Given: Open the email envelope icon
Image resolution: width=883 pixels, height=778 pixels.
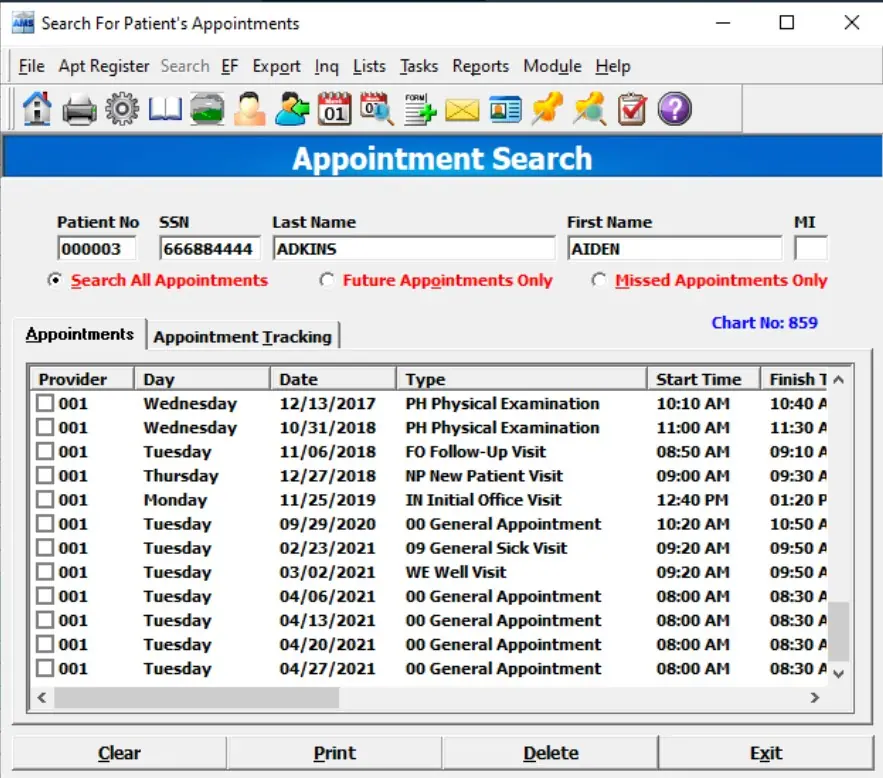Looking at the screenshot, I should pos(462,109).
